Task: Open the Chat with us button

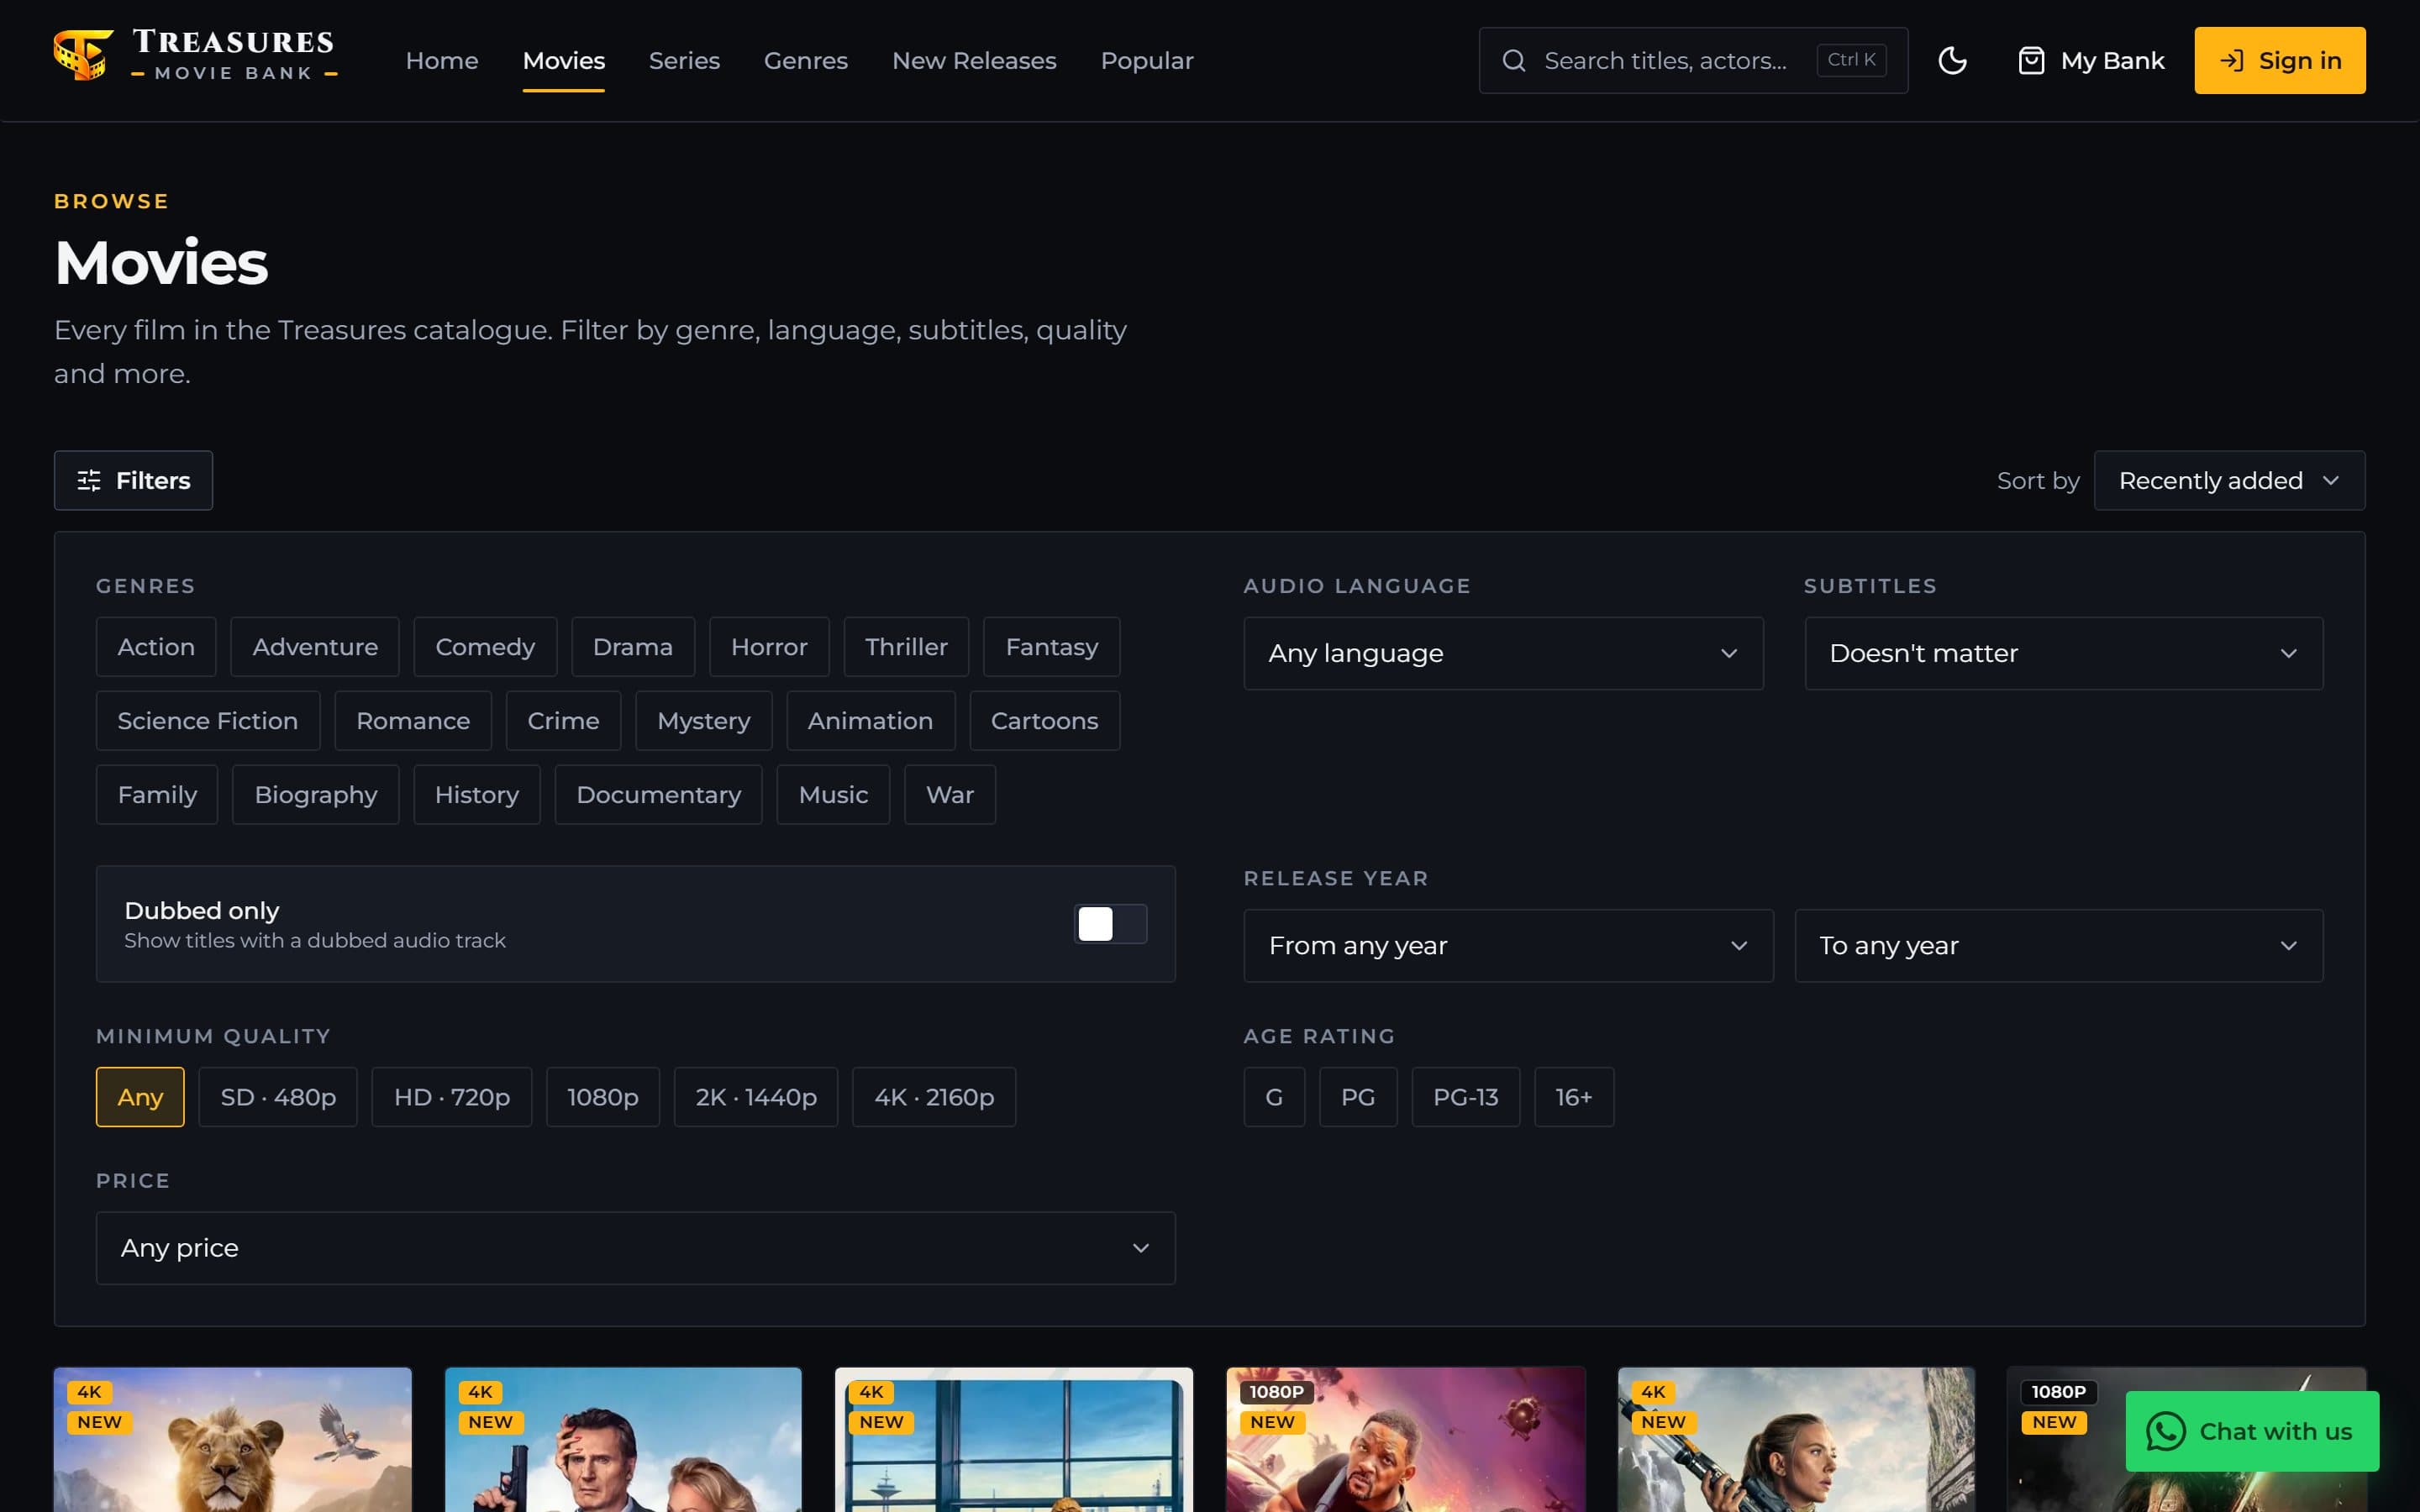Action: point(2252,1431)
